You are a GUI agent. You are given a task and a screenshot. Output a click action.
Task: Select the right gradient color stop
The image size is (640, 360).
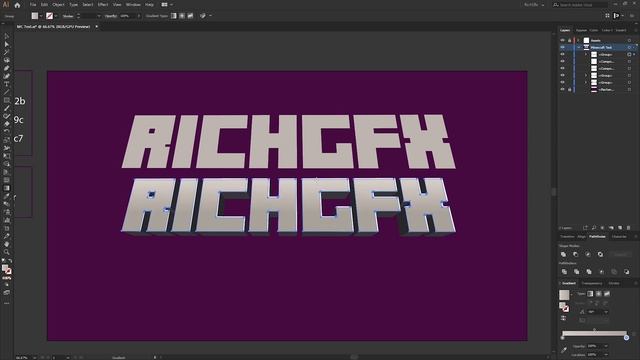626,338
